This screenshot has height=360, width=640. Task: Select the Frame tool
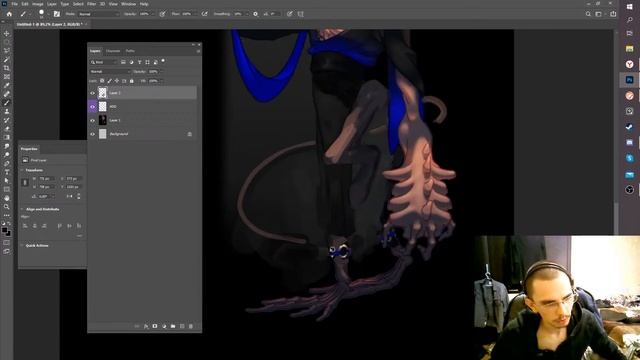coord(7,76)
